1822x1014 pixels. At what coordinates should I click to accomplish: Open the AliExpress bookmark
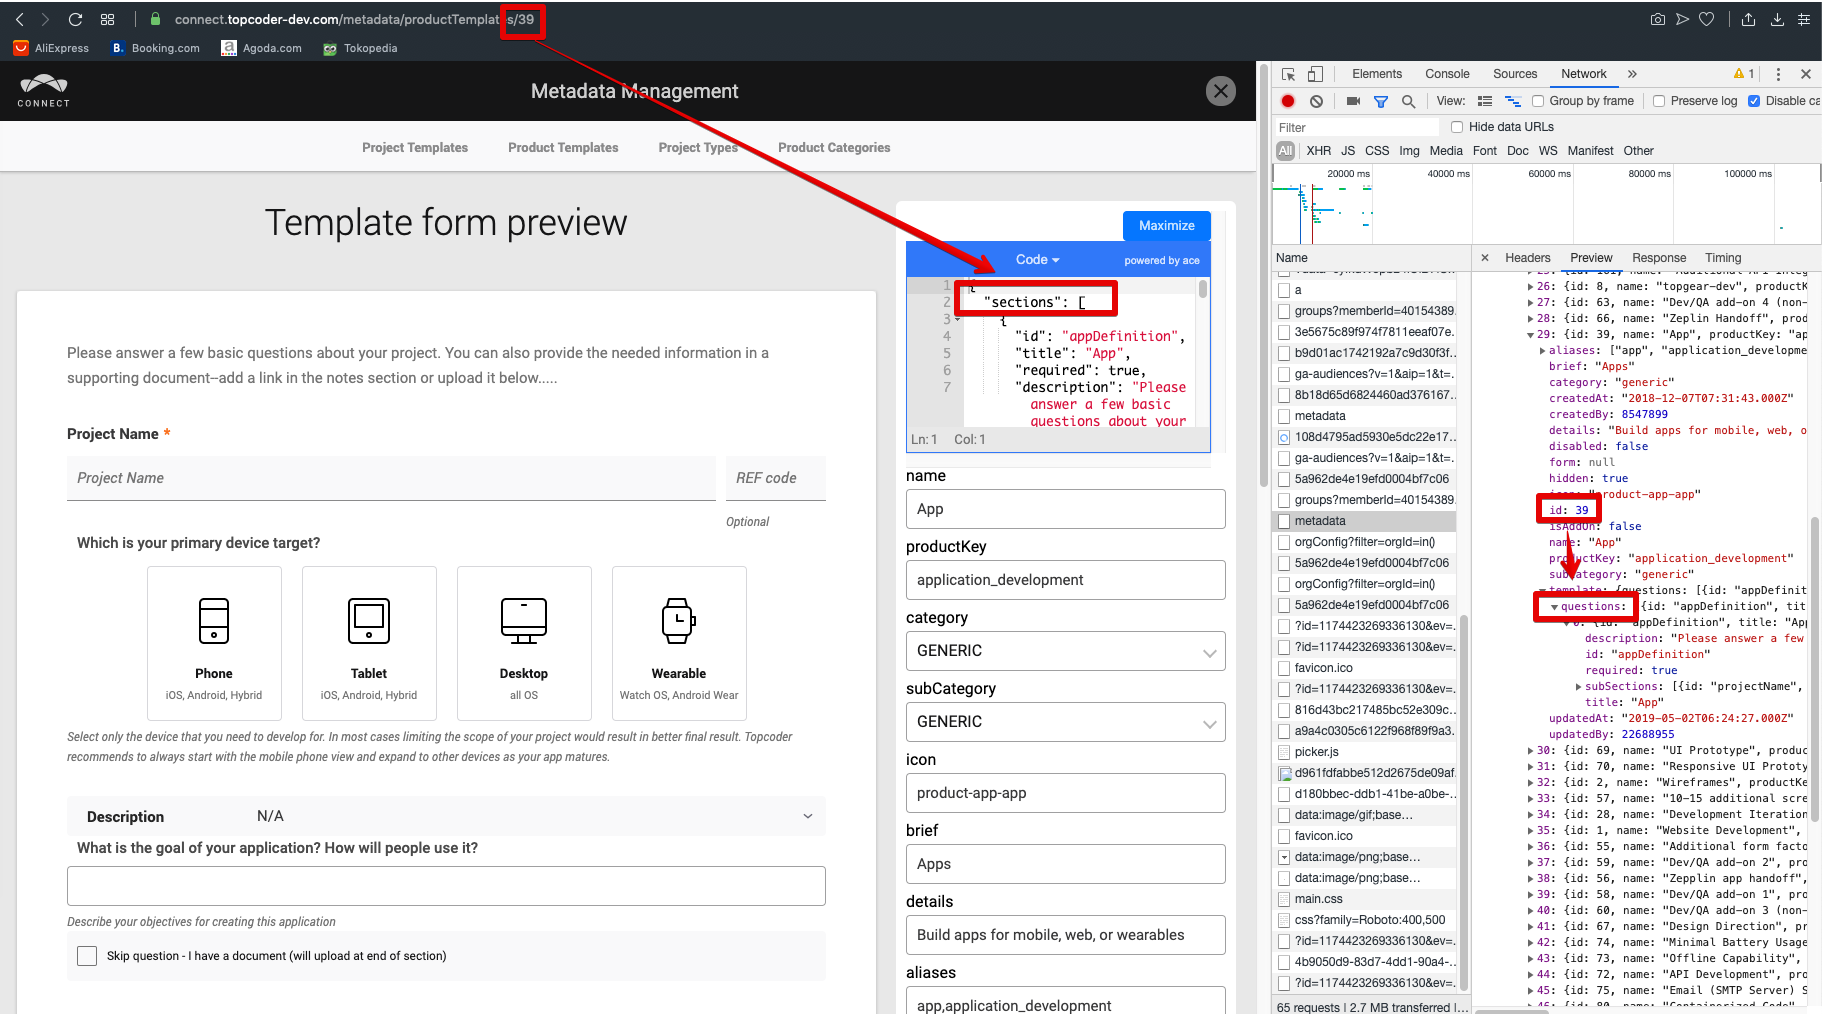point(51,48)
